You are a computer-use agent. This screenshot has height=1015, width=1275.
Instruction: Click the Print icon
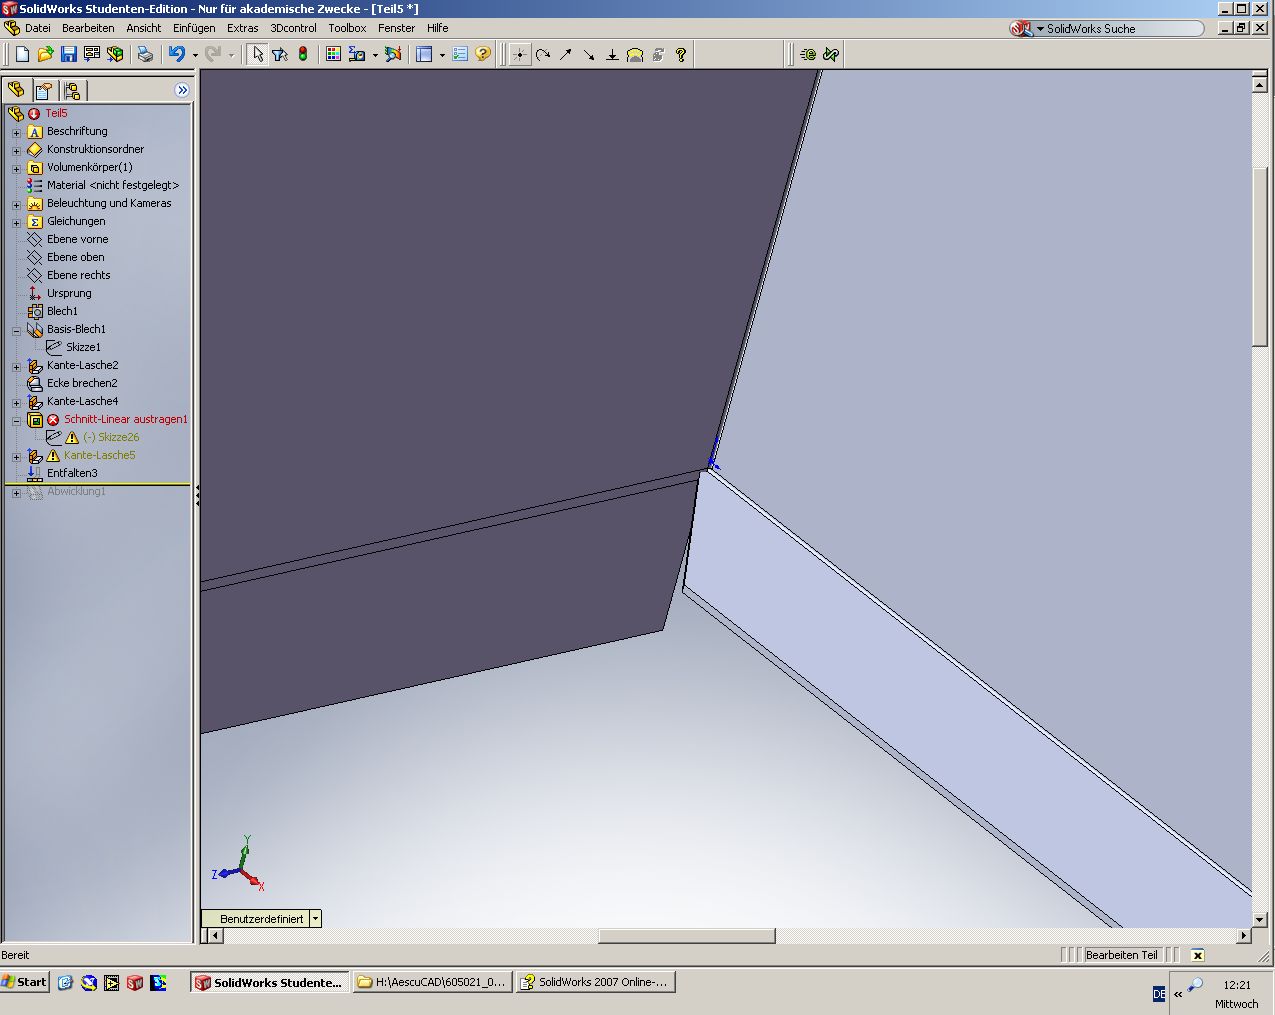click(x=145, y=54)
